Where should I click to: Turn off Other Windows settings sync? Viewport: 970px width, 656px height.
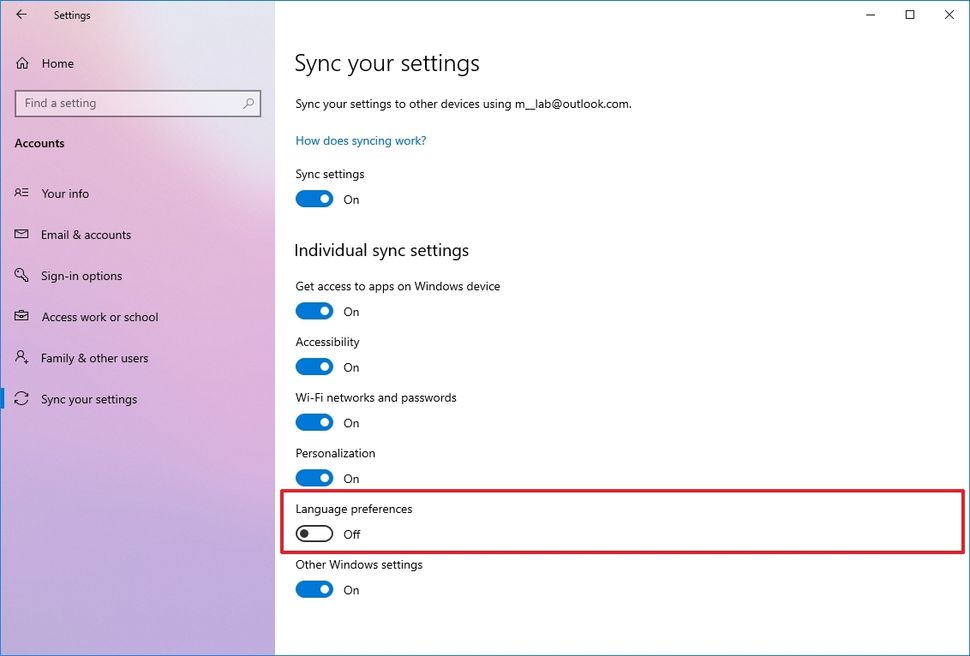click(x=314, y=589)
